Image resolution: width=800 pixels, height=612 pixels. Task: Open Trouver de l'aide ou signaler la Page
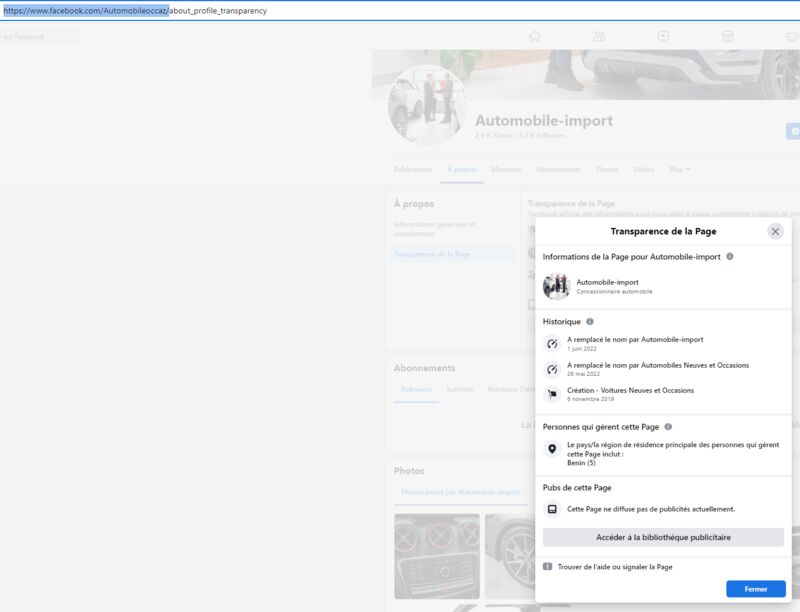(x=615, y=567)
